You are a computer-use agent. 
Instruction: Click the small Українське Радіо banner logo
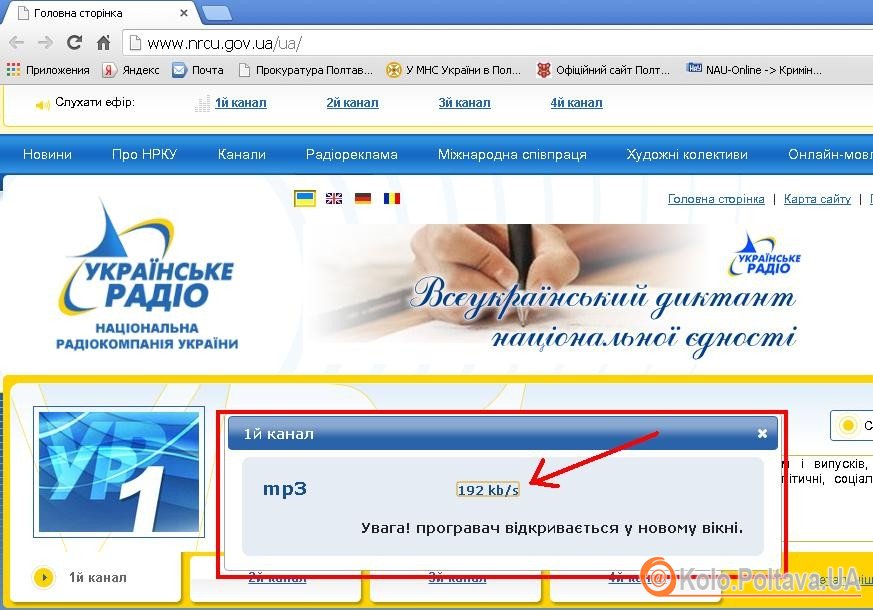(766, 256)
